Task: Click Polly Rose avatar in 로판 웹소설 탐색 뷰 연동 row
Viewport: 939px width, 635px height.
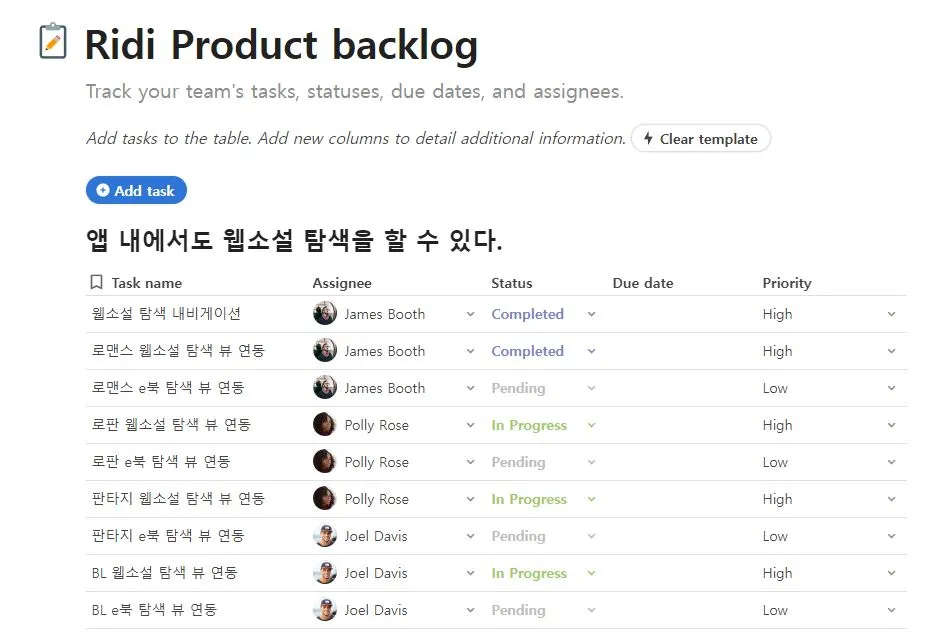Action: 325,425
